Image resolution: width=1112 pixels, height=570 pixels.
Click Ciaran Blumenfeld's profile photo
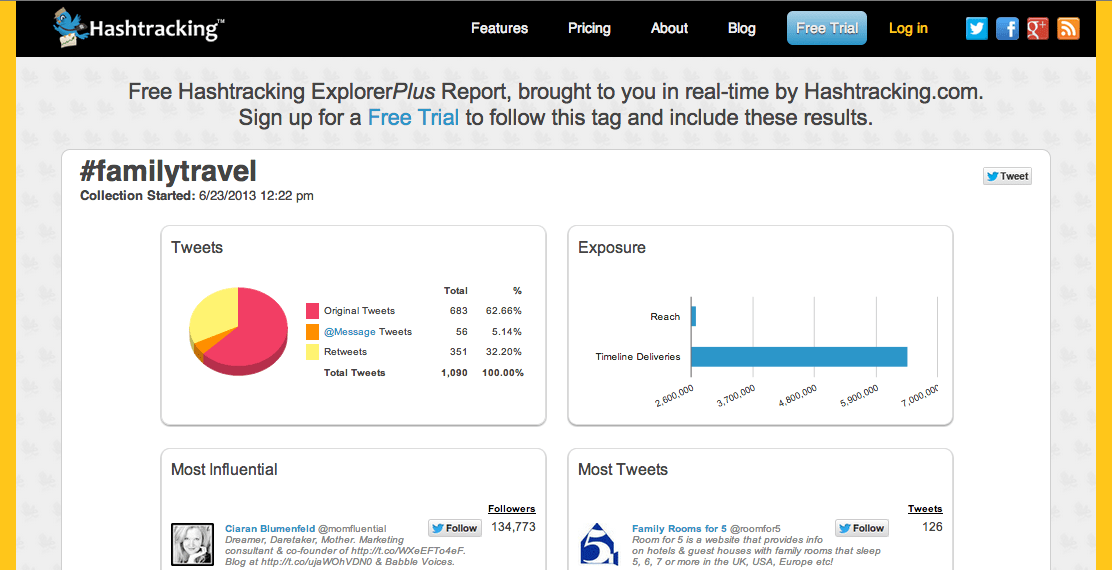[x=192, y=543]
